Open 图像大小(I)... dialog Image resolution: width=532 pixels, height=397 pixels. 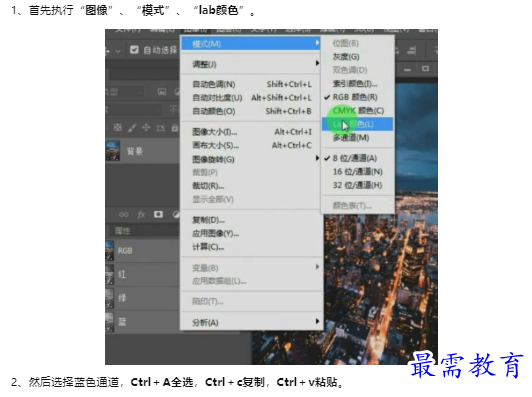point(251,132)
